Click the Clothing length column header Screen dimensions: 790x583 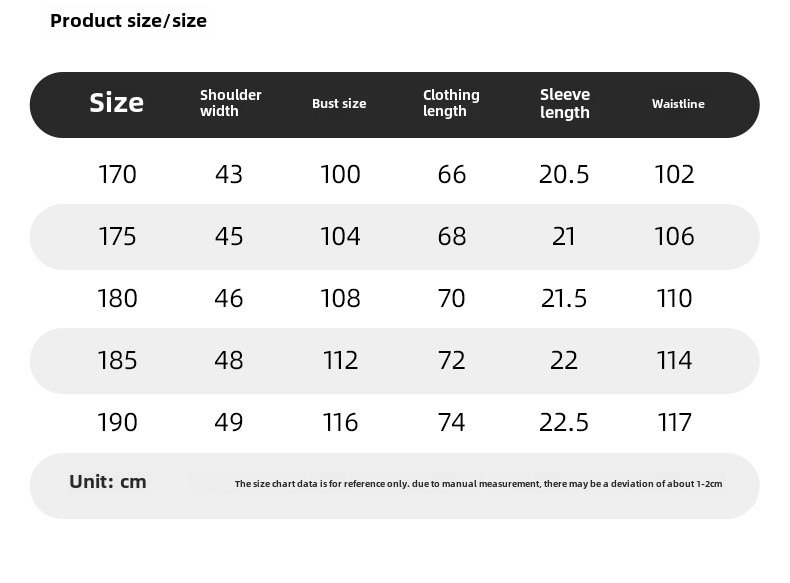(x=451, y=103)
